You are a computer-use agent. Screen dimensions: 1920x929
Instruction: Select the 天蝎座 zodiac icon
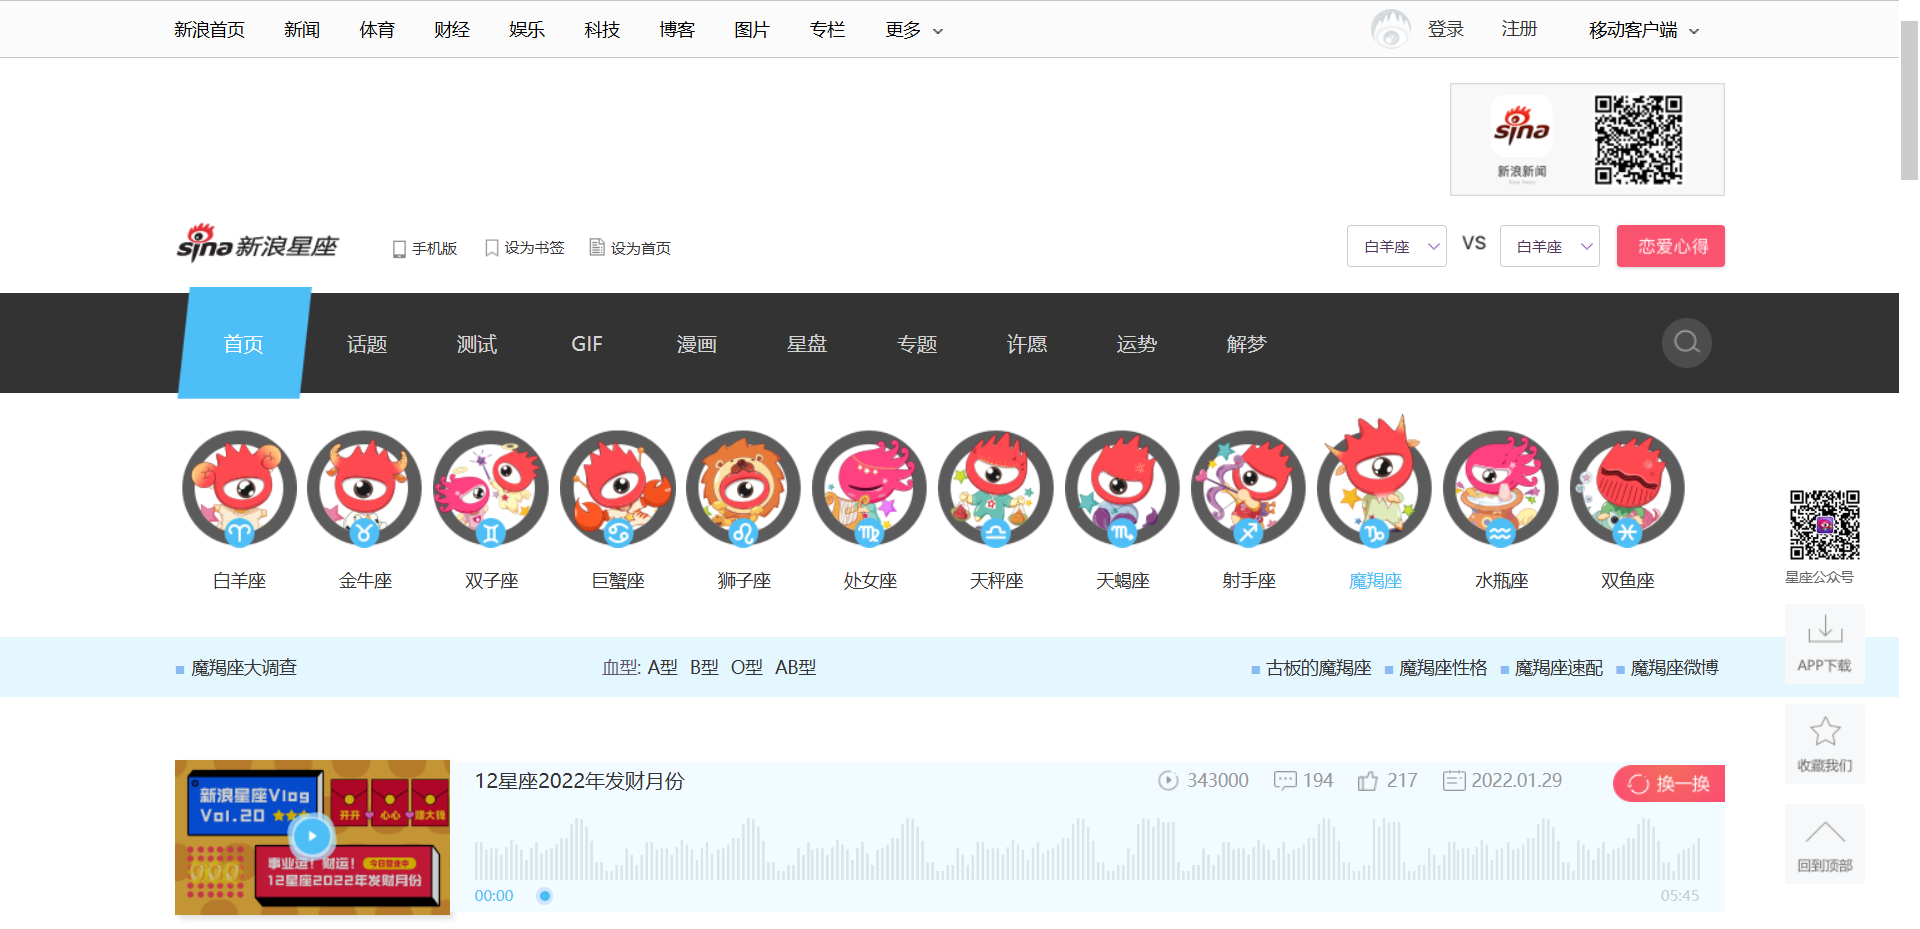pos(1122,489)
